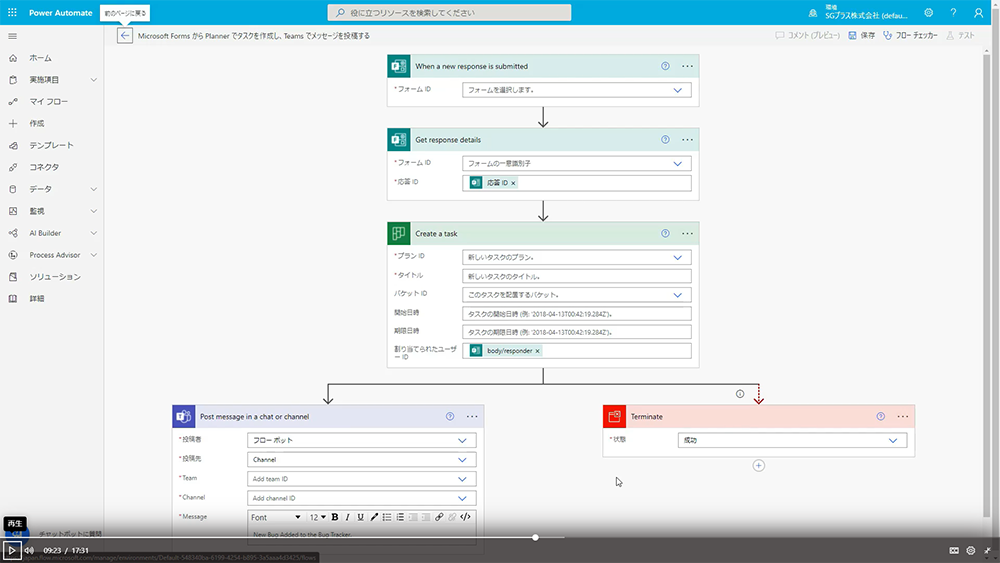
Task: Insert a link in the Message editor
Action: click(439, 517)
